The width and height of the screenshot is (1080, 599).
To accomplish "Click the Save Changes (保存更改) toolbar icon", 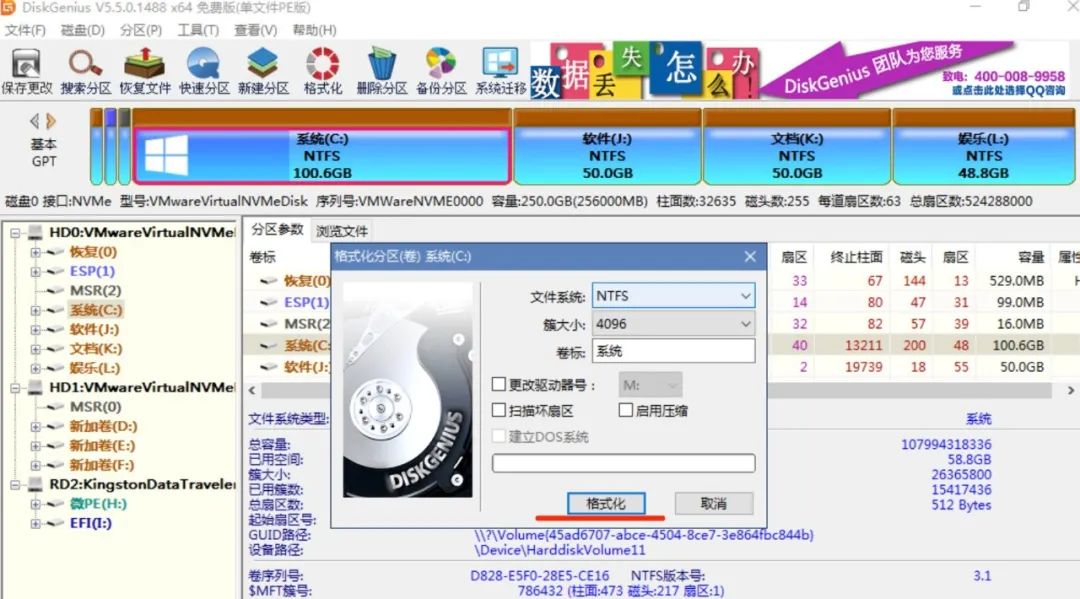I will tap(26, 71).
